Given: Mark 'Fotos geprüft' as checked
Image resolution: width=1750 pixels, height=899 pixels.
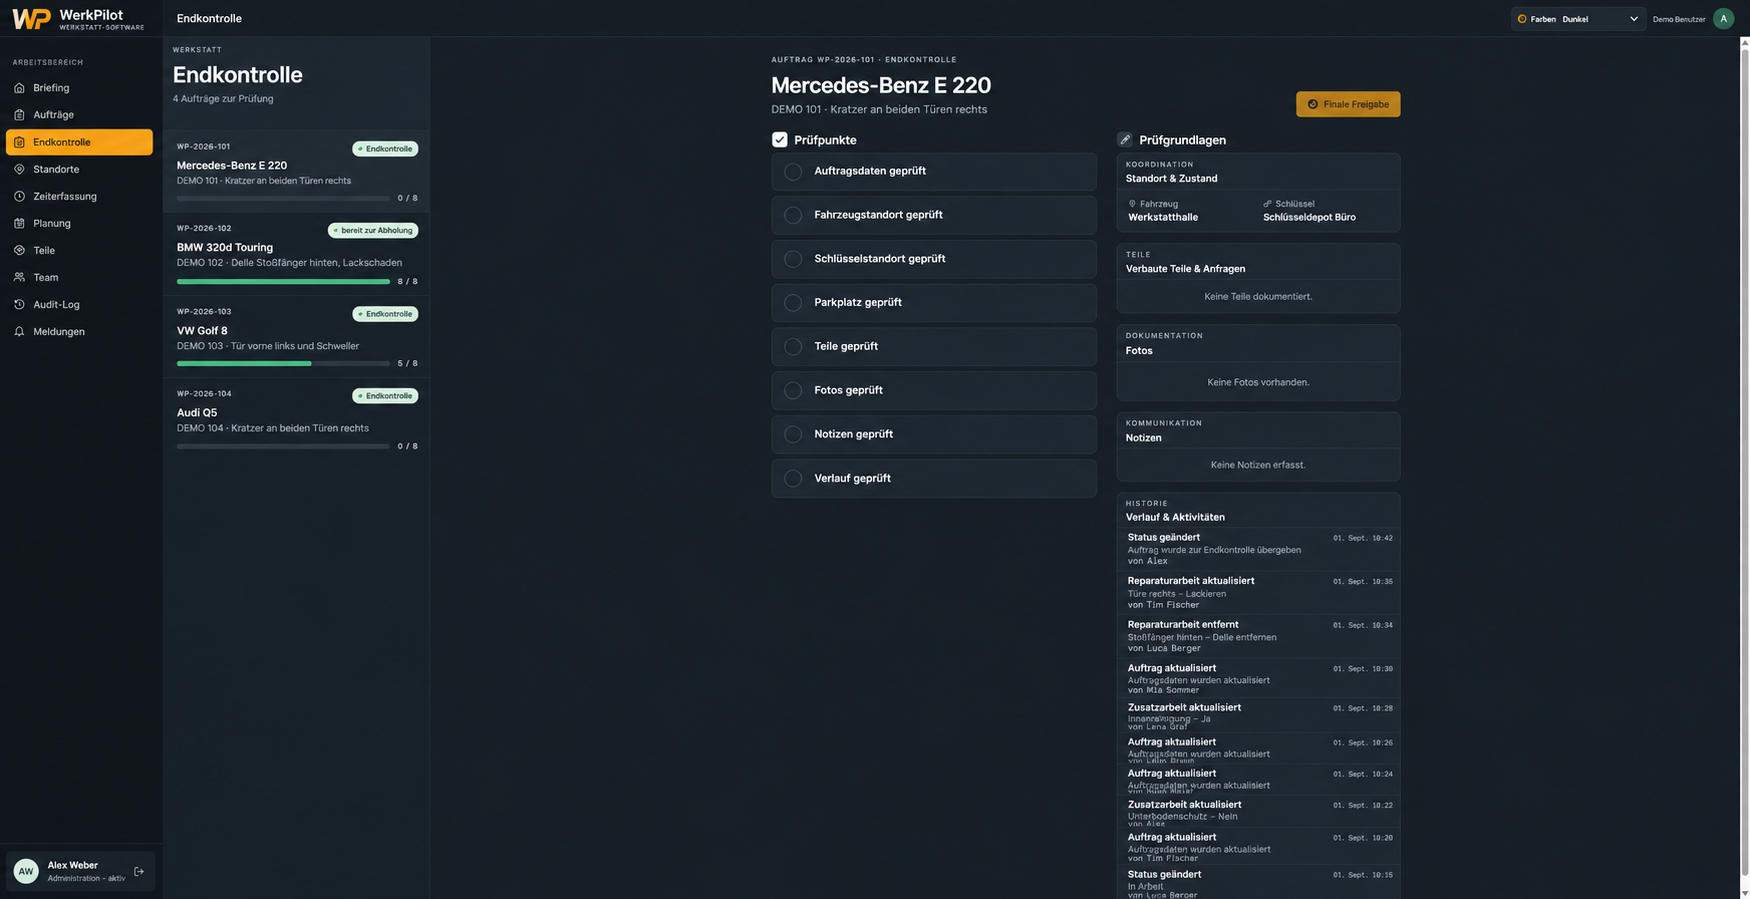Looking at the screenshot, I should (793, 391).
